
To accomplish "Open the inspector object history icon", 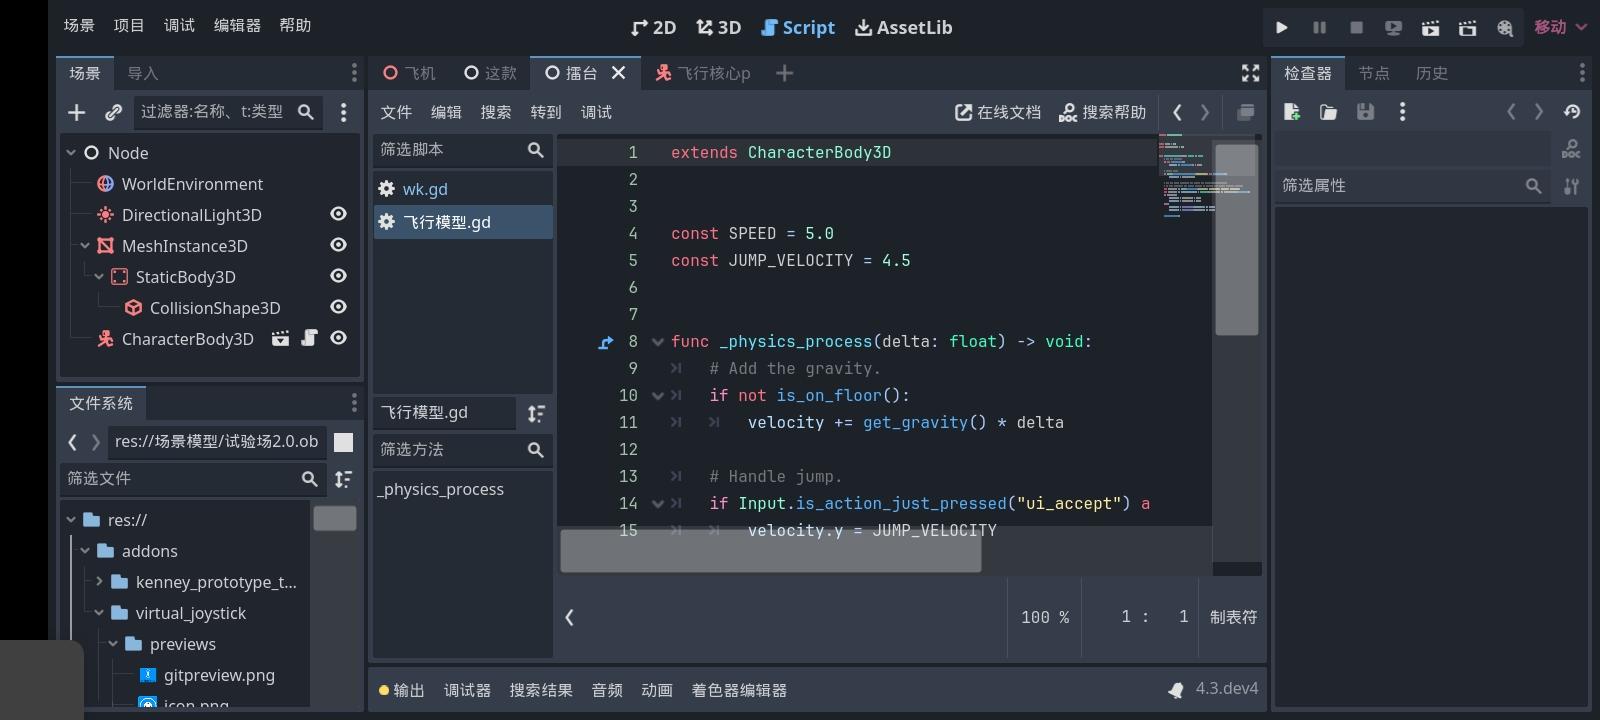I will click(x=1572, y=112).
